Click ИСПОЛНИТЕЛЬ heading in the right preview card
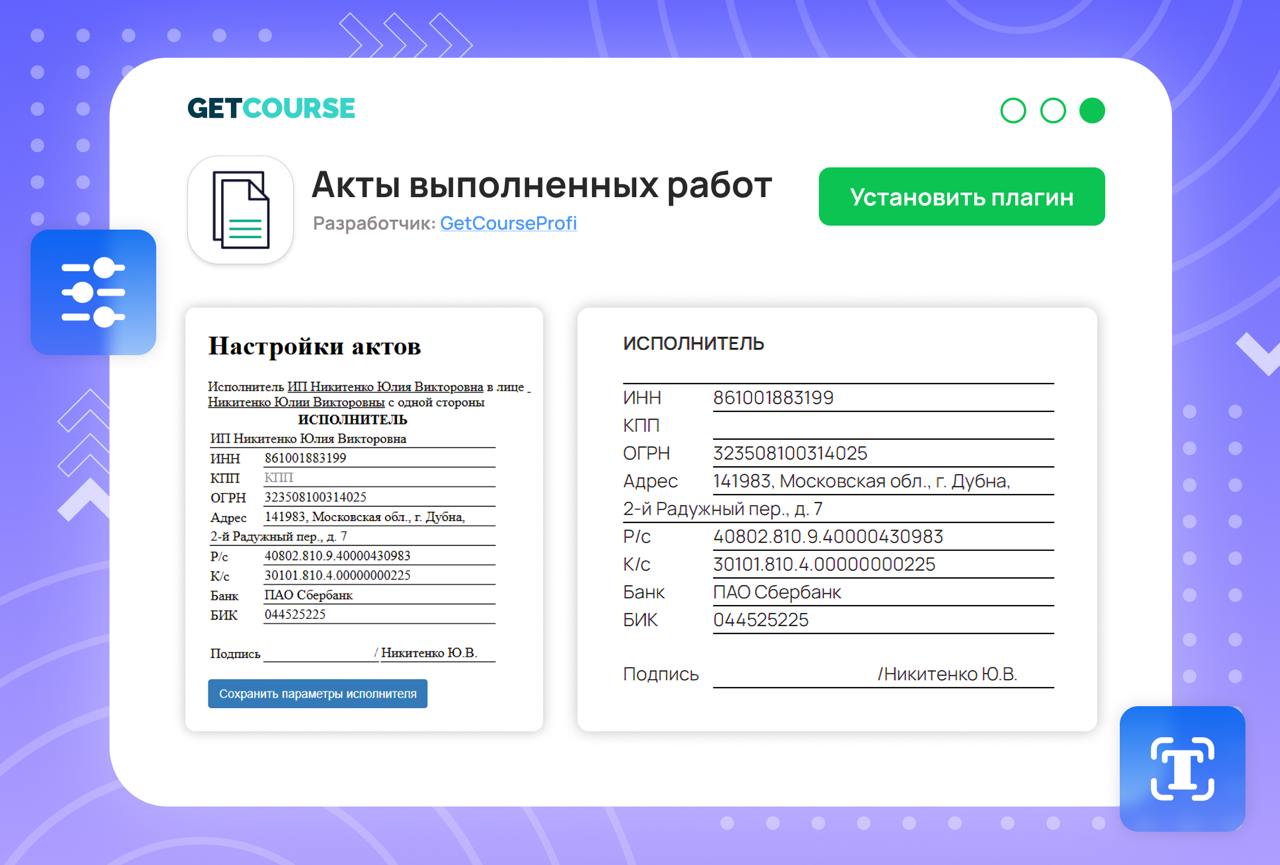This screenshot has height=865, width=1280. 694,344
